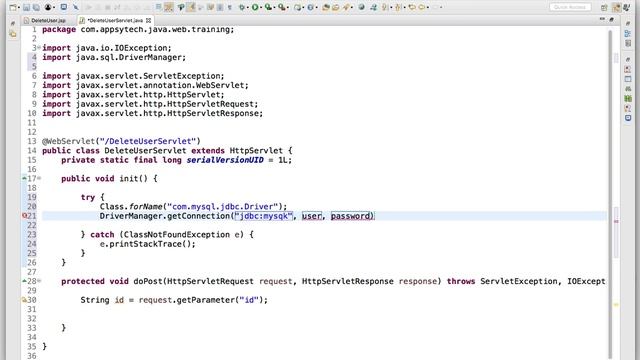640x360 pixels.
Task: Click the blue monitor icon in toolbar
Action: pyautogui.click(x=64, y=7)
